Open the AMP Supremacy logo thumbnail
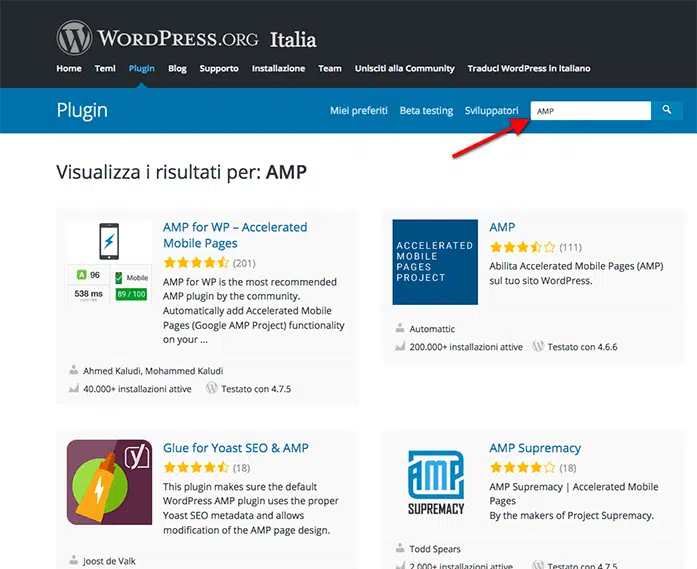 tap(436, 482)
